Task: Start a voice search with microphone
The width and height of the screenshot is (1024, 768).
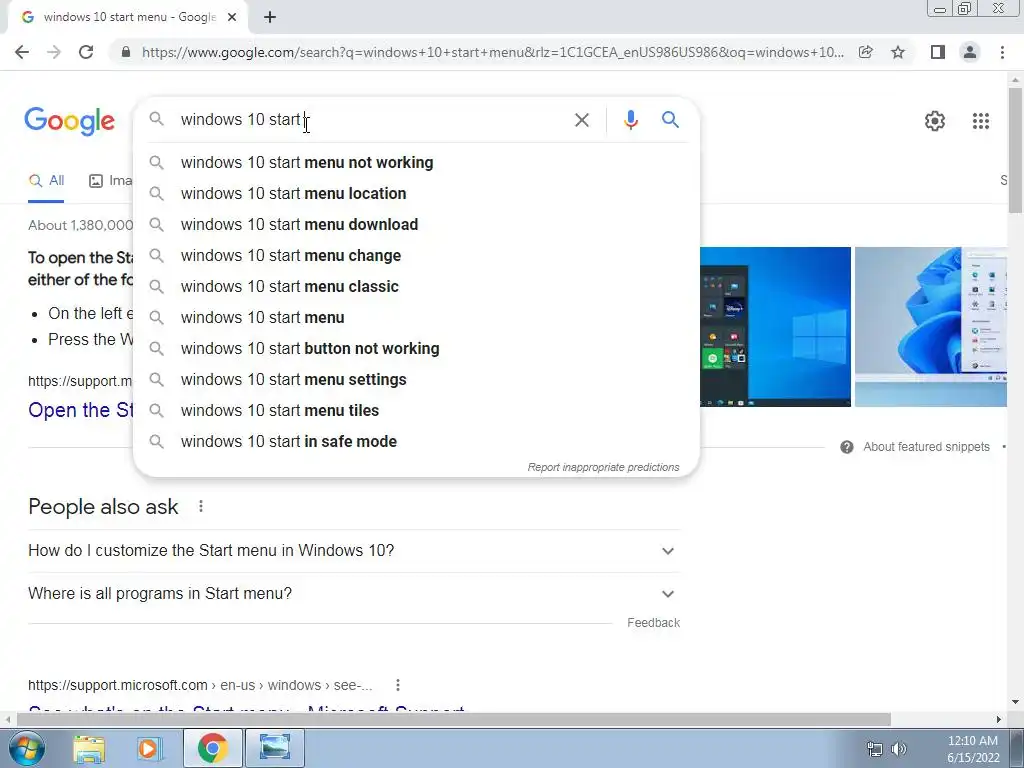Action: pos(630,120)
